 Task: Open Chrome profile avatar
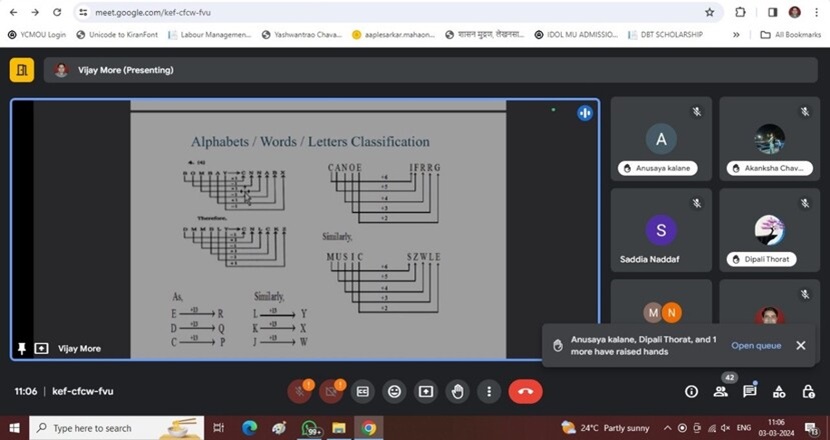pyautogui.click(x=795, y=12)
